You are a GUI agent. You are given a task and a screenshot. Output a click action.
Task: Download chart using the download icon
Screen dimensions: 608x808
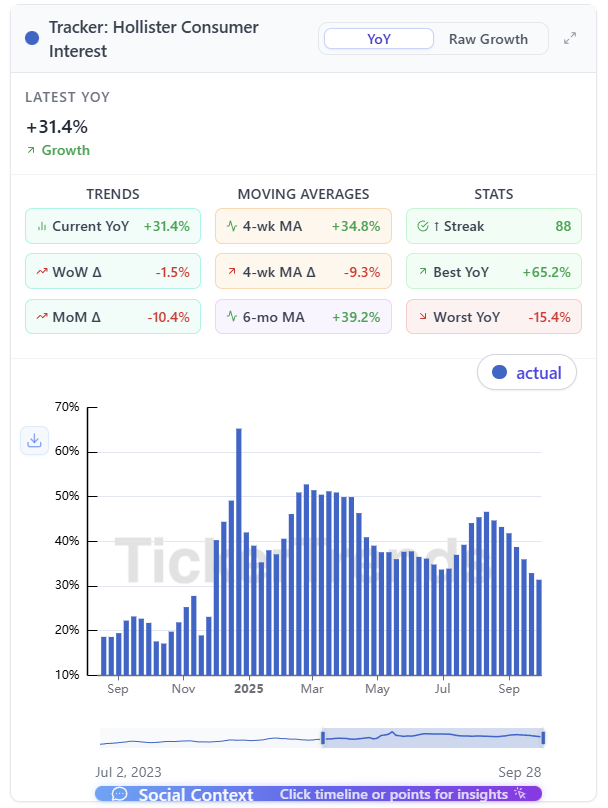(x=34, y=440)
